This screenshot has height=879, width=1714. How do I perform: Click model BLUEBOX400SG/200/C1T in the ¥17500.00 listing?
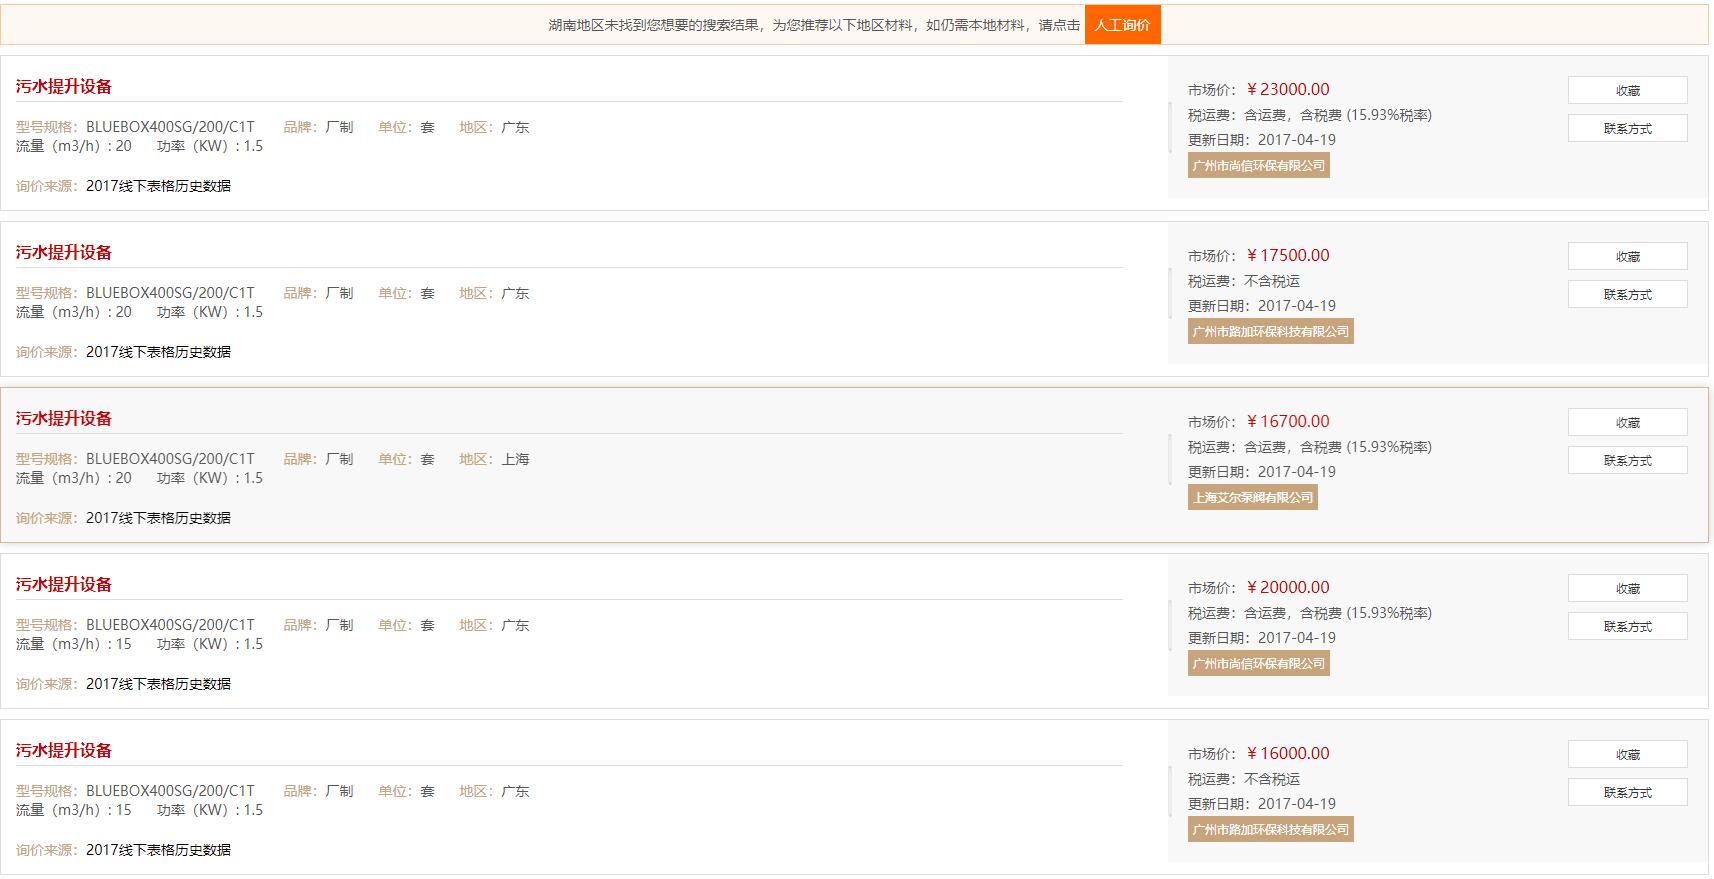click(x=170, y=293)
